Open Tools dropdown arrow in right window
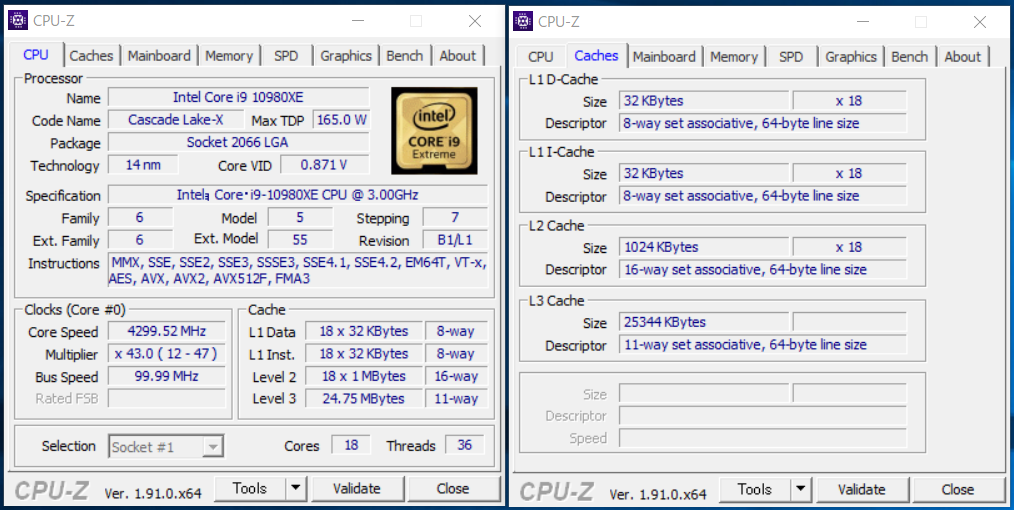 pos(801,489)
